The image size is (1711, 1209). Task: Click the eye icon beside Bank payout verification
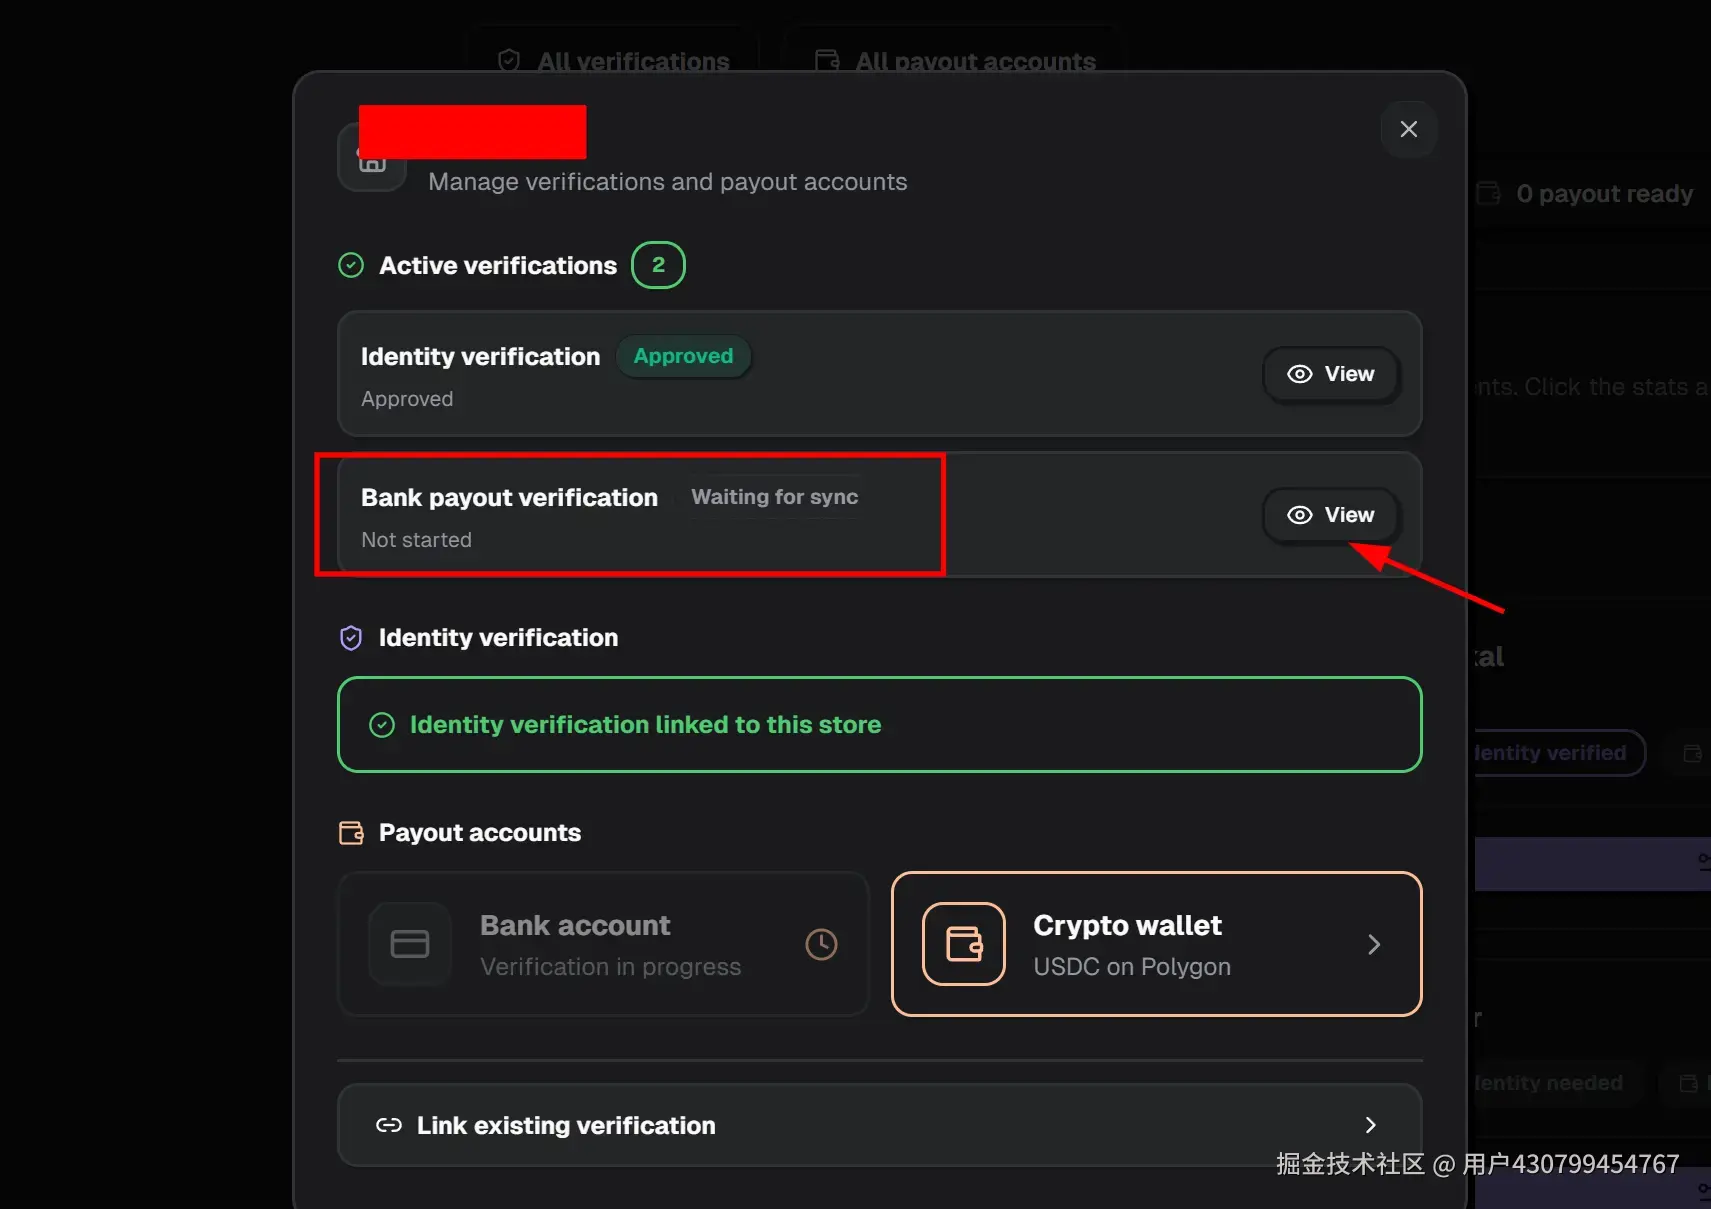pyautogui.click(x=1299, y=515)
